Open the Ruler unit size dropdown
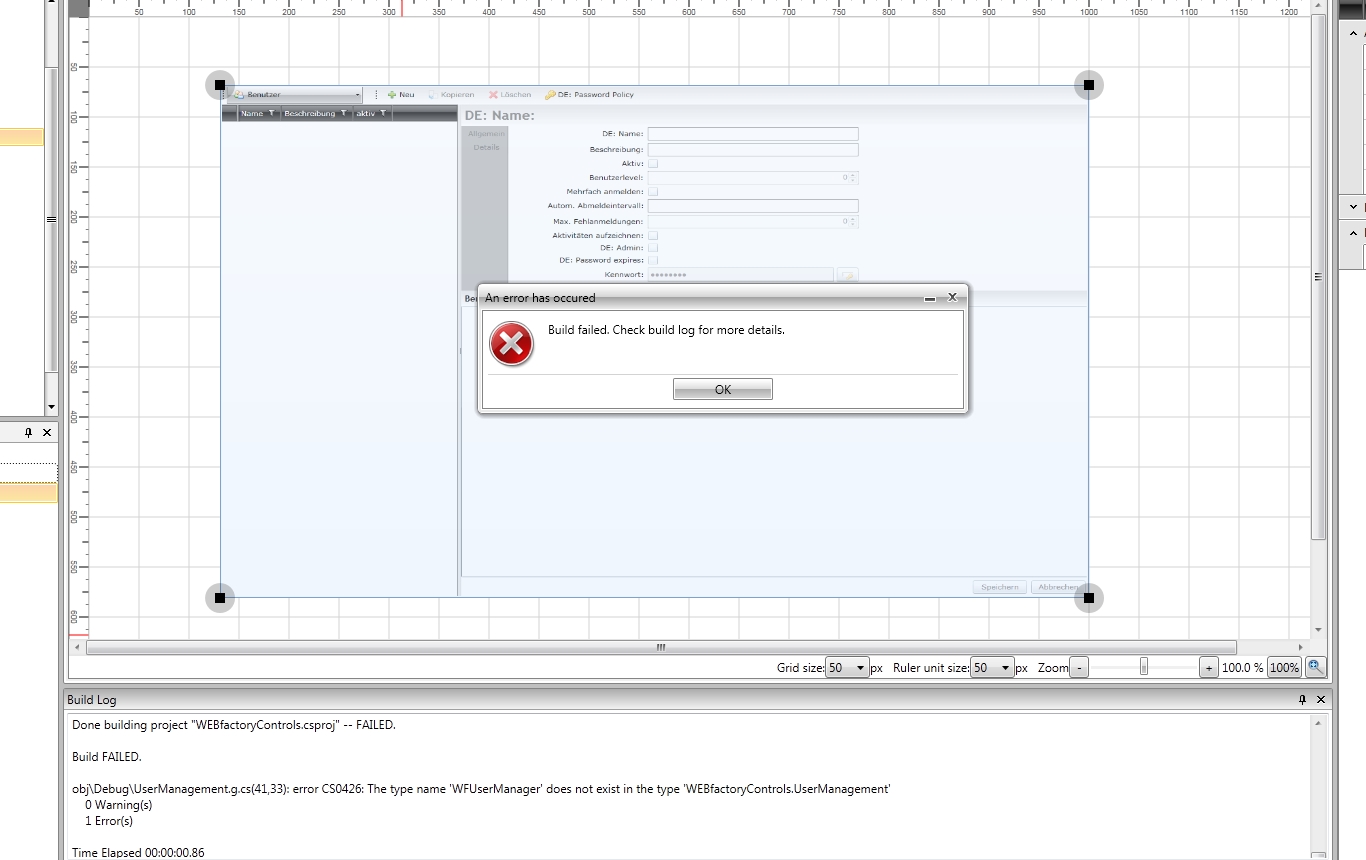Image resolution: width=1366 pixels, height=860 pixels. coord(994,668)
